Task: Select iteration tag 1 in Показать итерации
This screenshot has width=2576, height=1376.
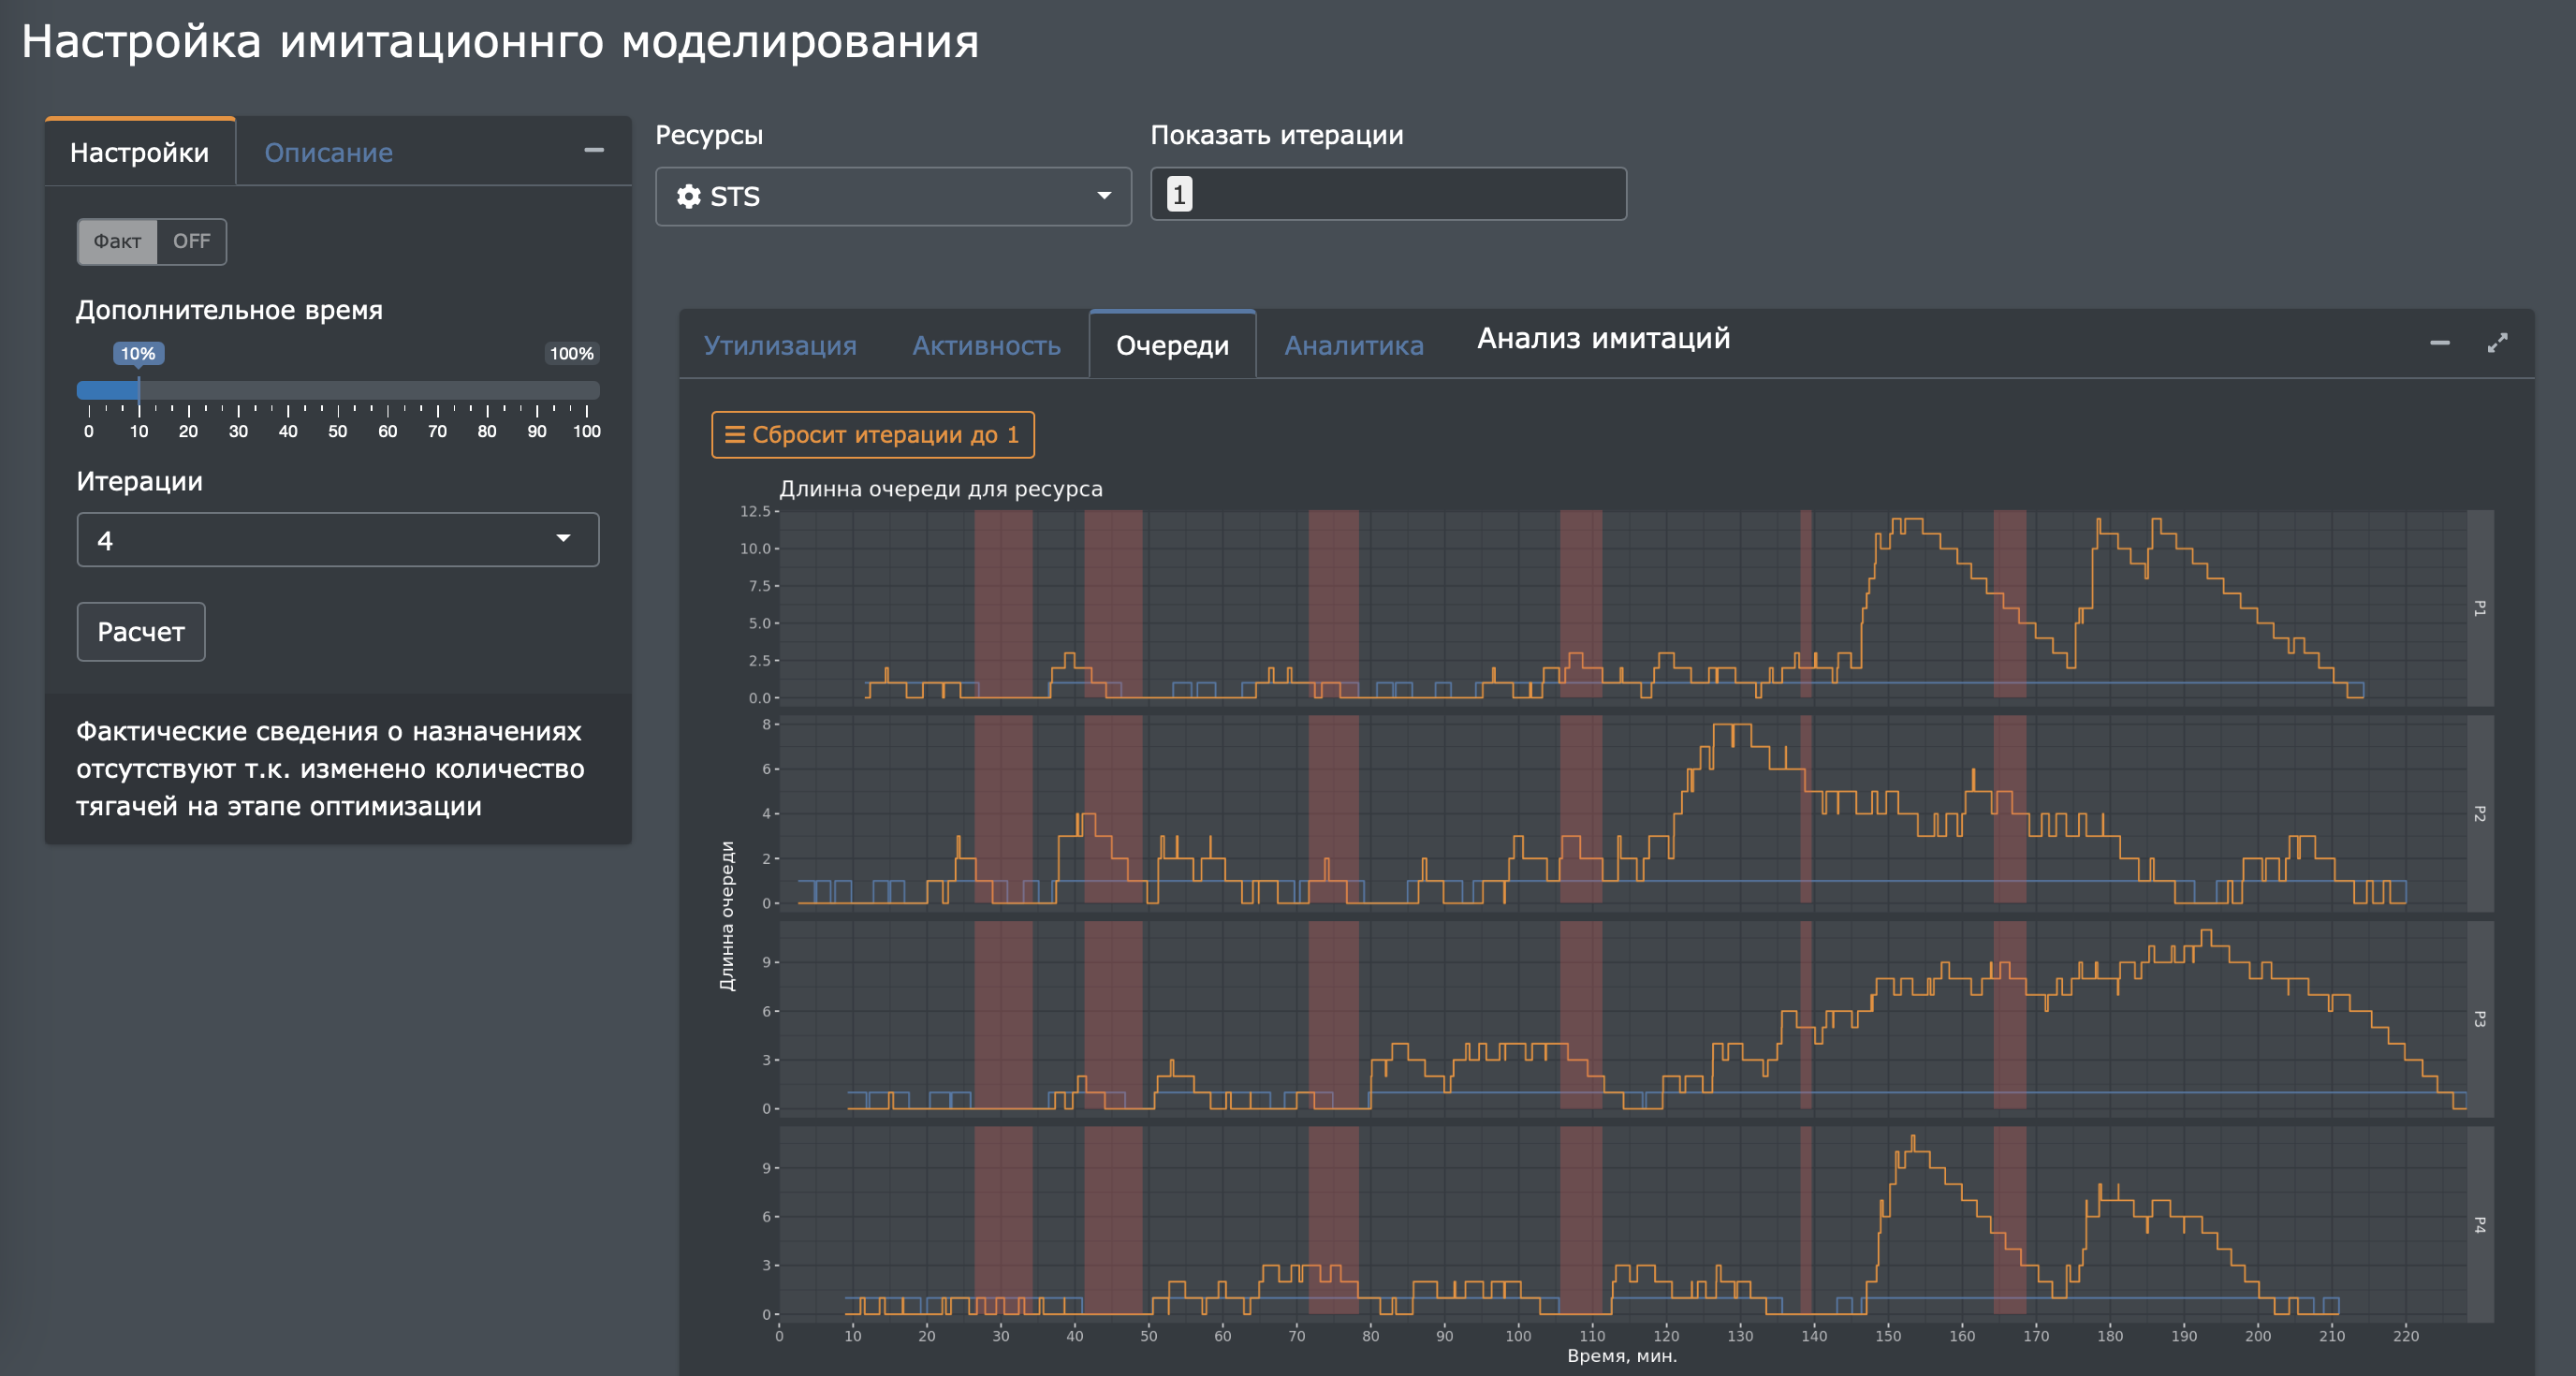Action: pyautogui.click(x=1179, y=194)
